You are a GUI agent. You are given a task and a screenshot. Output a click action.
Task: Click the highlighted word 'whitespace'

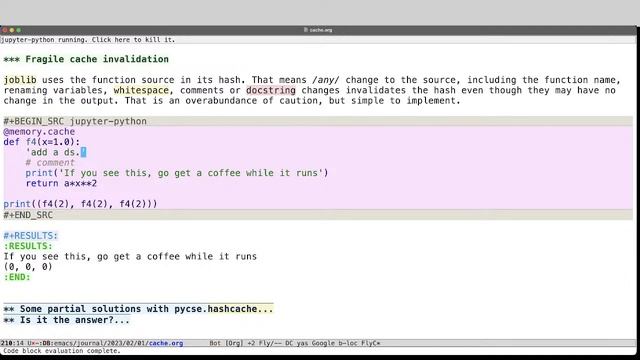(x=141, y=90)
